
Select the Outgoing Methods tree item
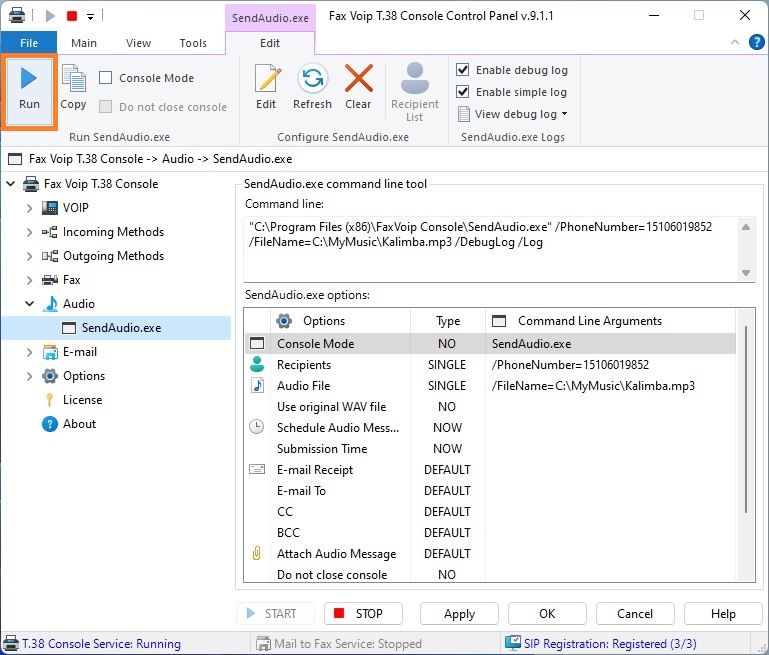click(x=113, y=256)
